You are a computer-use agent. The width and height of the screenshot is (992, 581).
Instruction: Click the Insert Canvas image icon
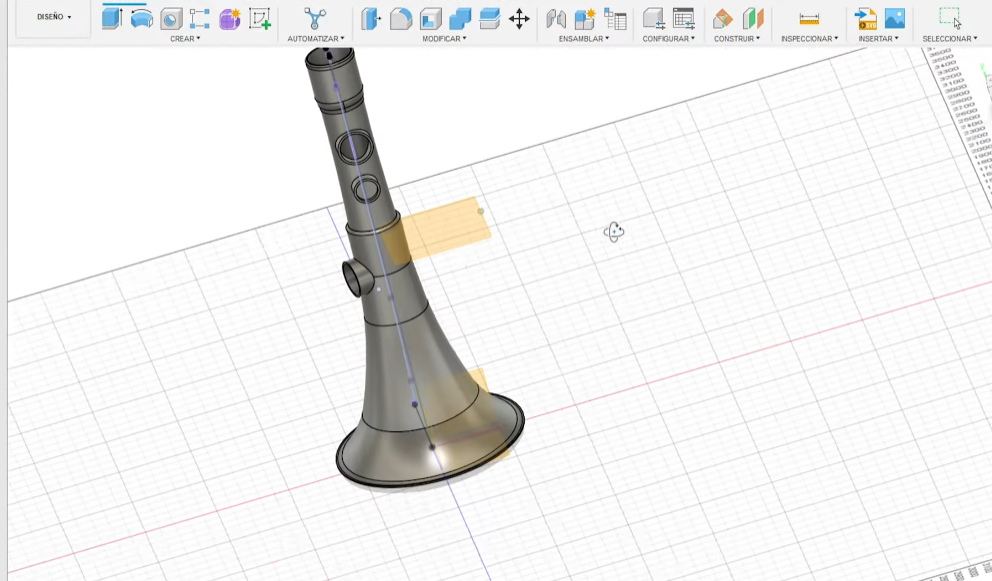895,19
